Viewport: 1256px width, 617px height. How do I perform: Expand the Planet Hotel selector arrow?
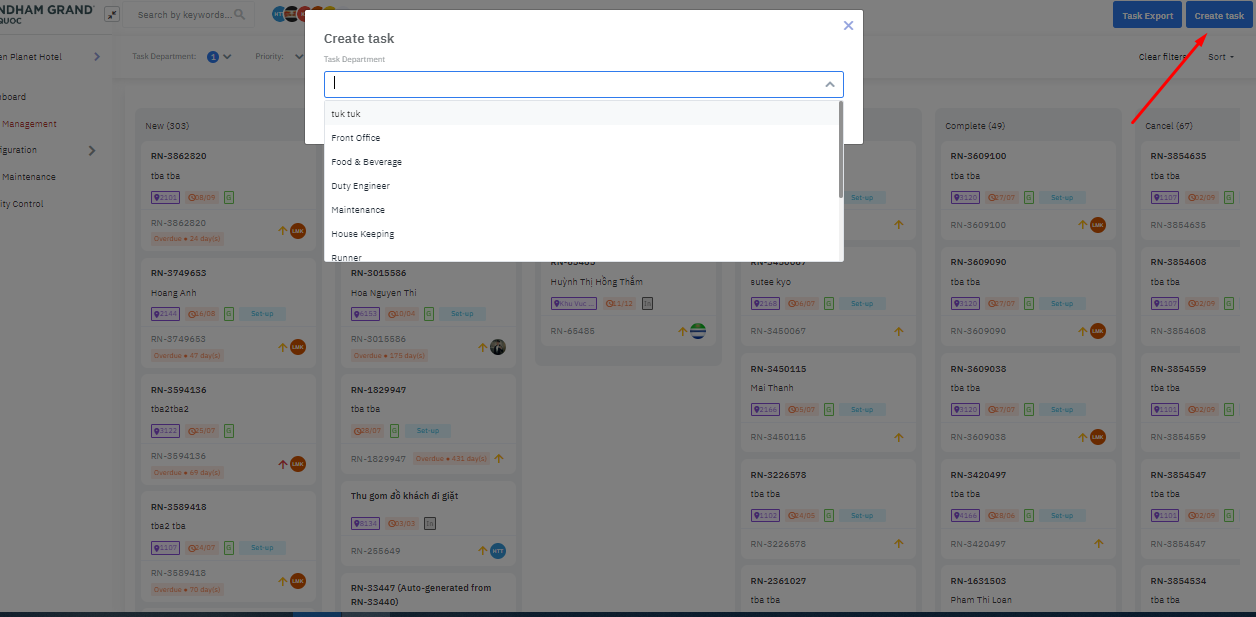point(97,57)
